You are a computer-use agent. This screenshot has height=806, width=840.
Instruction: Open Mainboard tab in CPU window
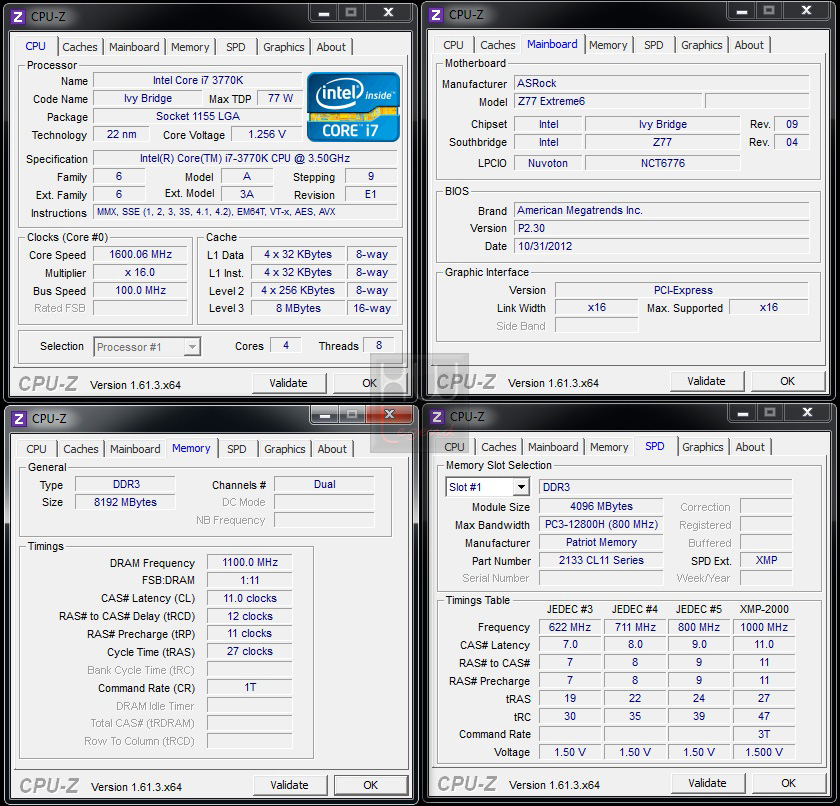(134, 47)
